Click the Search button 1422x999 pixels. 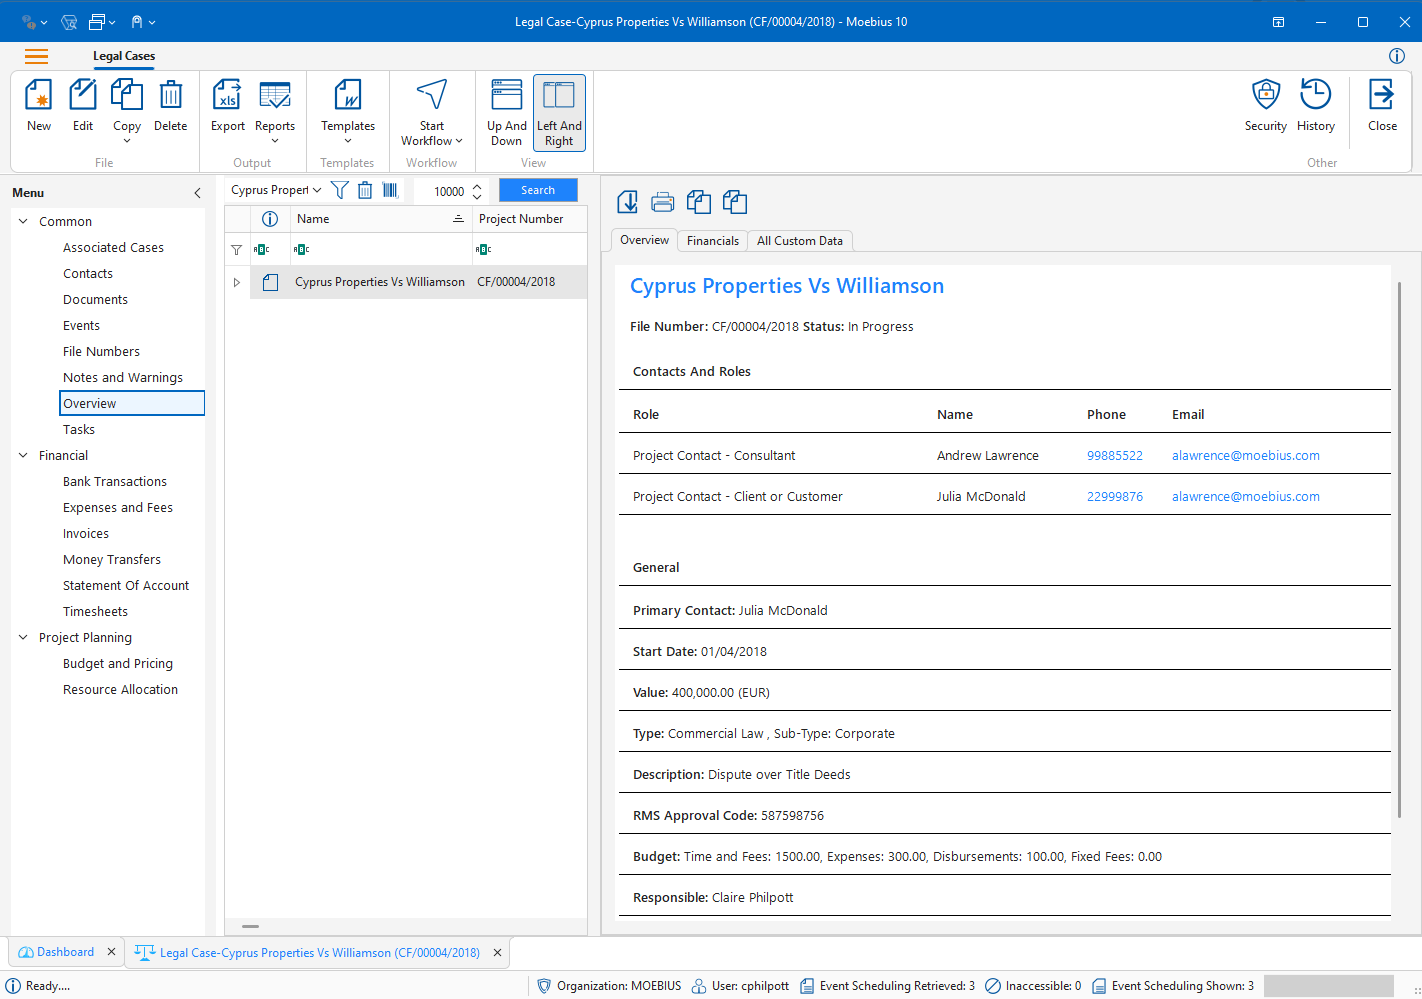(538, 189)
